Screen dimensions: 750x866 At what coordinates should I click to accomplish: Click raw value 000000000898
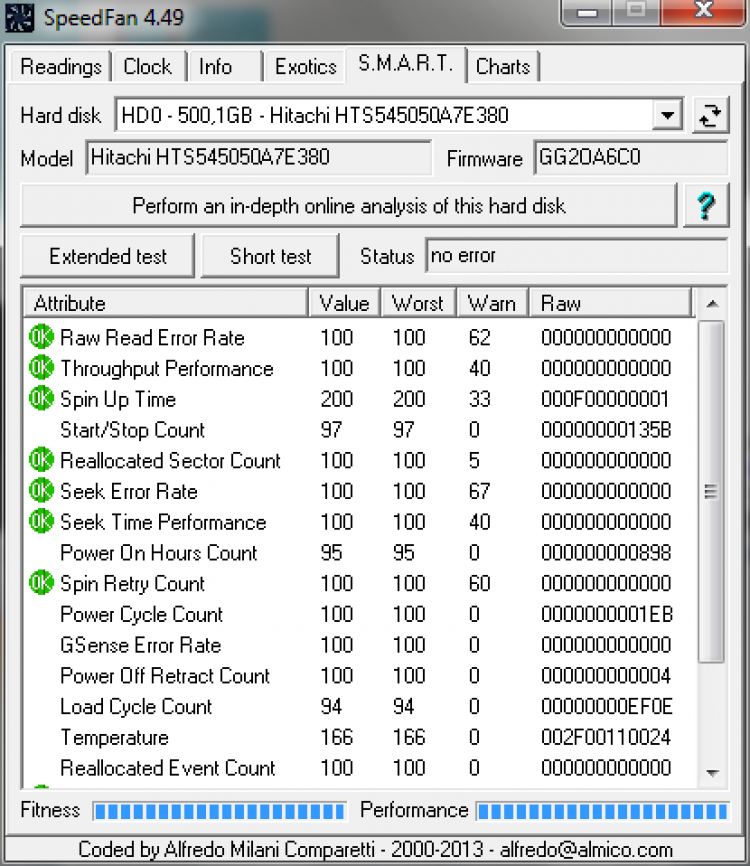pyautogui.click(x=606, y=552)
